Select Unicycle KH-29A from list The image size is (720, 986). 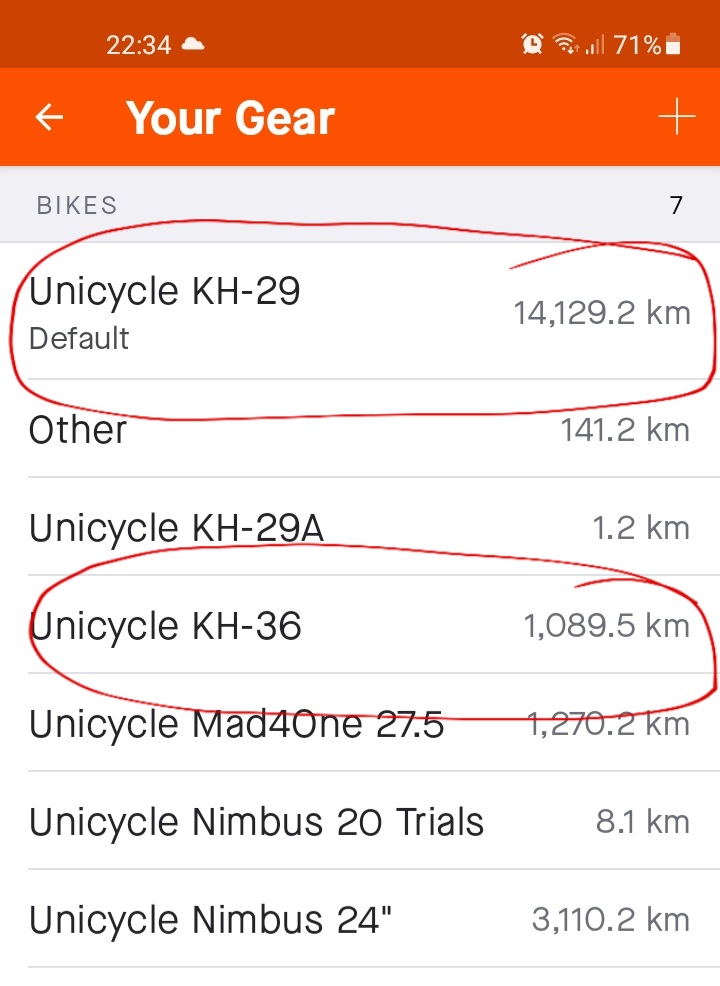176,528
